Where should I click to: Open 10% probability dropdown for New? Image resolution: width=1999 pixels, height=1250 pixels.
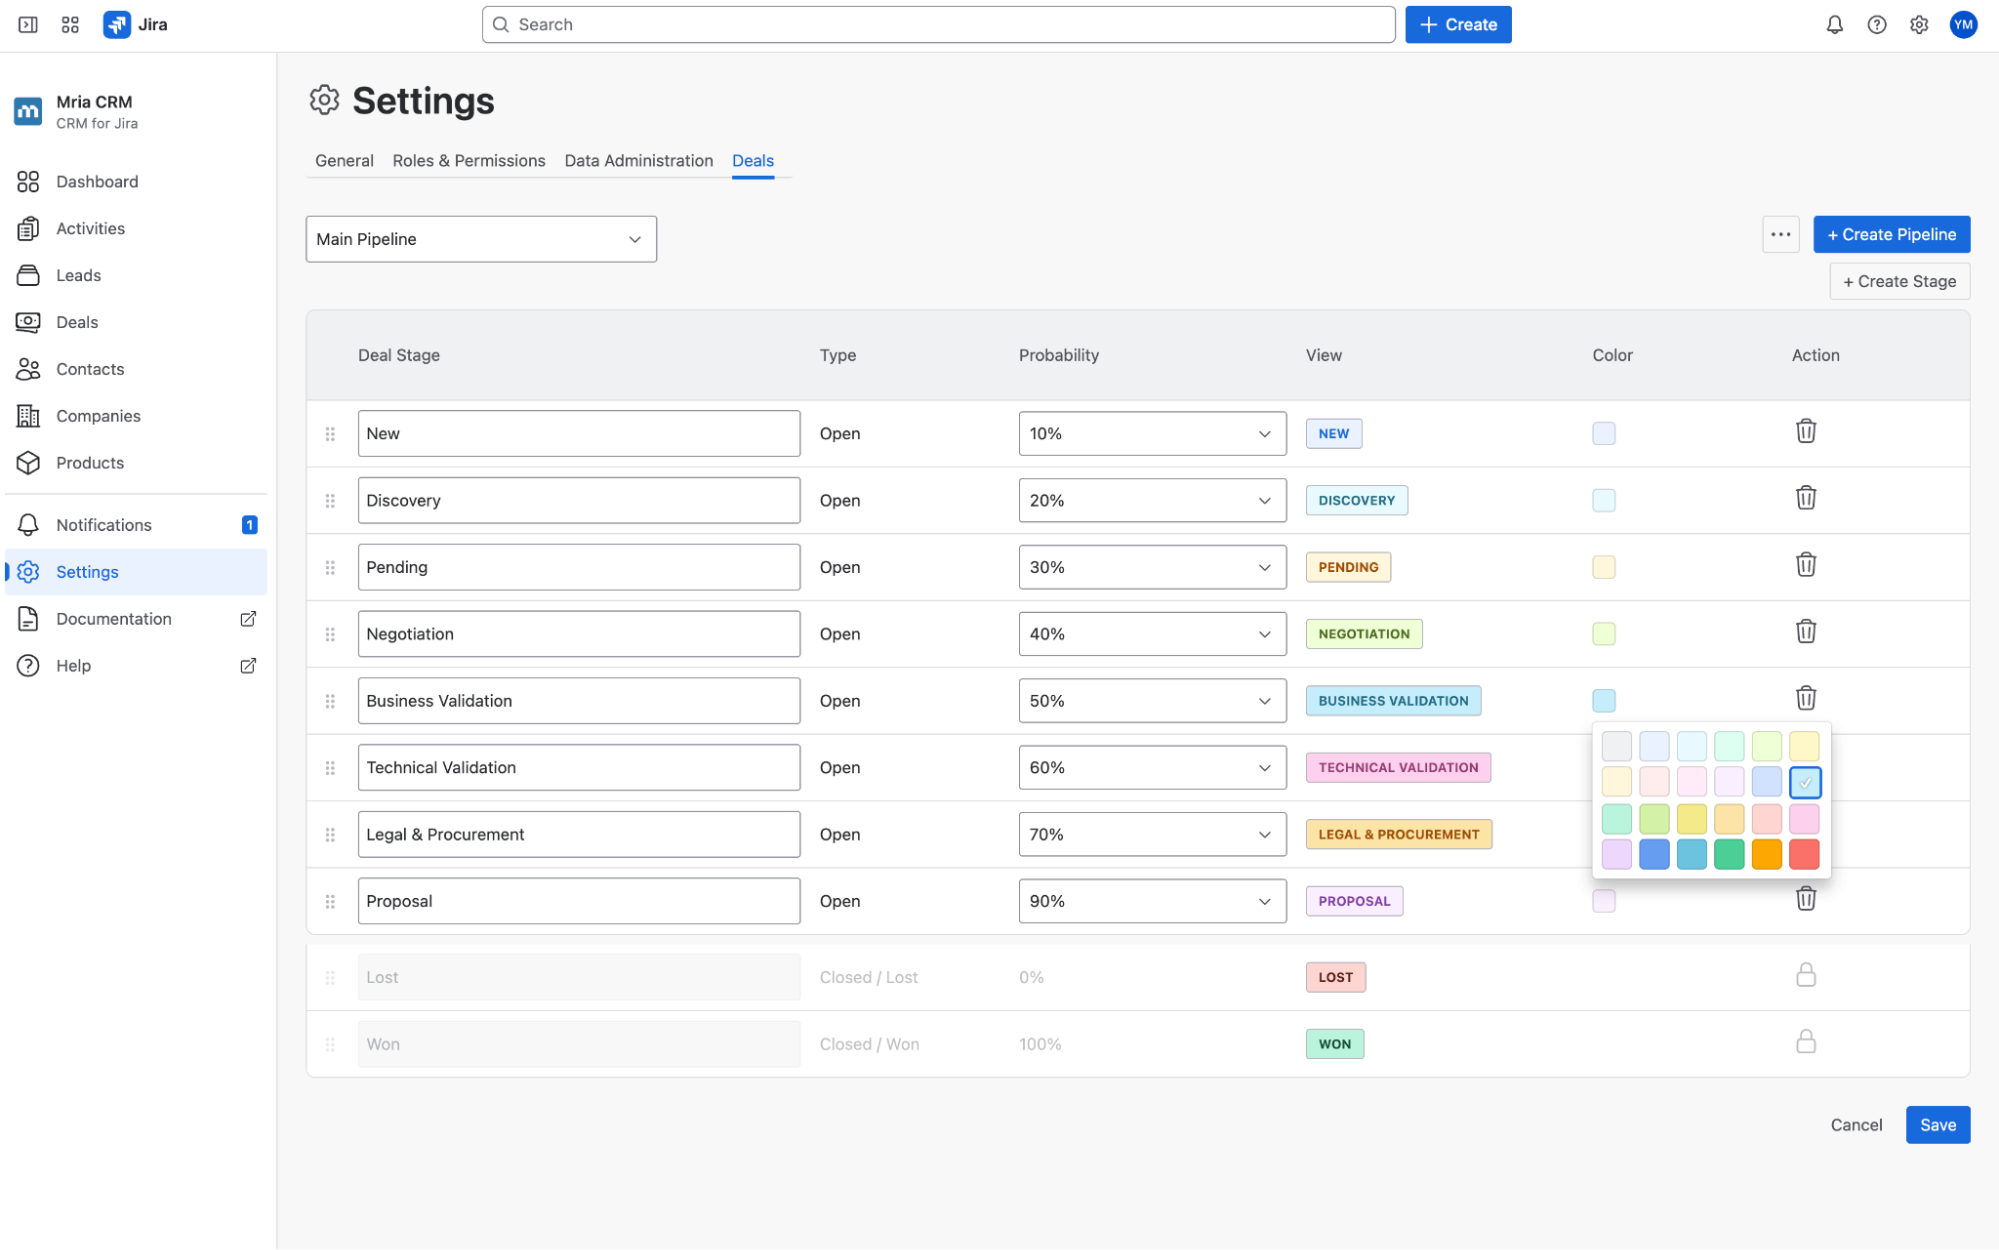(x=1152, y=434)
